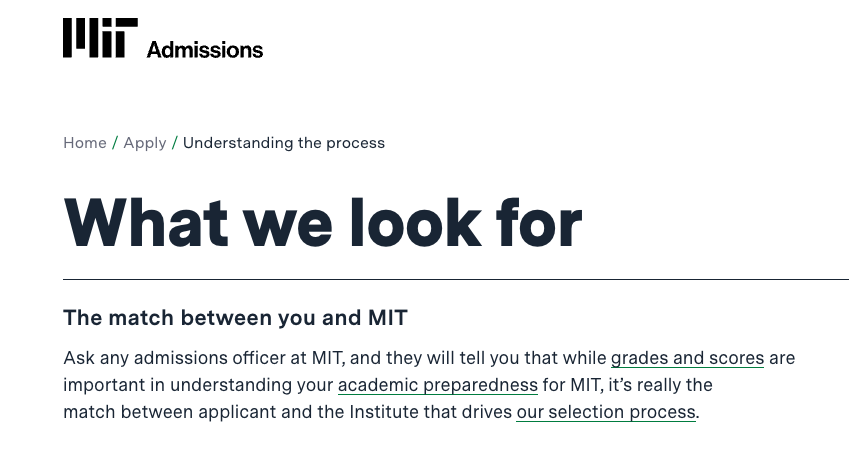Image resolution: width=849 pixels, height=476 pixels.
Task: Click the MIT logo icon
Action: coord(100,38)
